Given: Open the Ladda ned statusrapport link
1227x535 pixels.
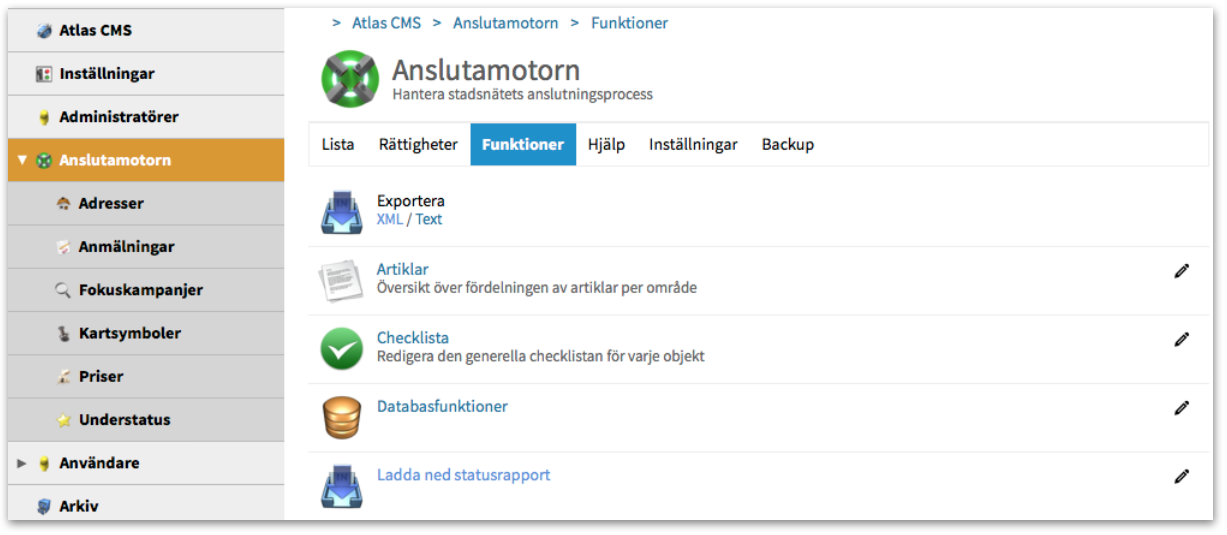Looking at the screenshot, I should tap(463, 475).
